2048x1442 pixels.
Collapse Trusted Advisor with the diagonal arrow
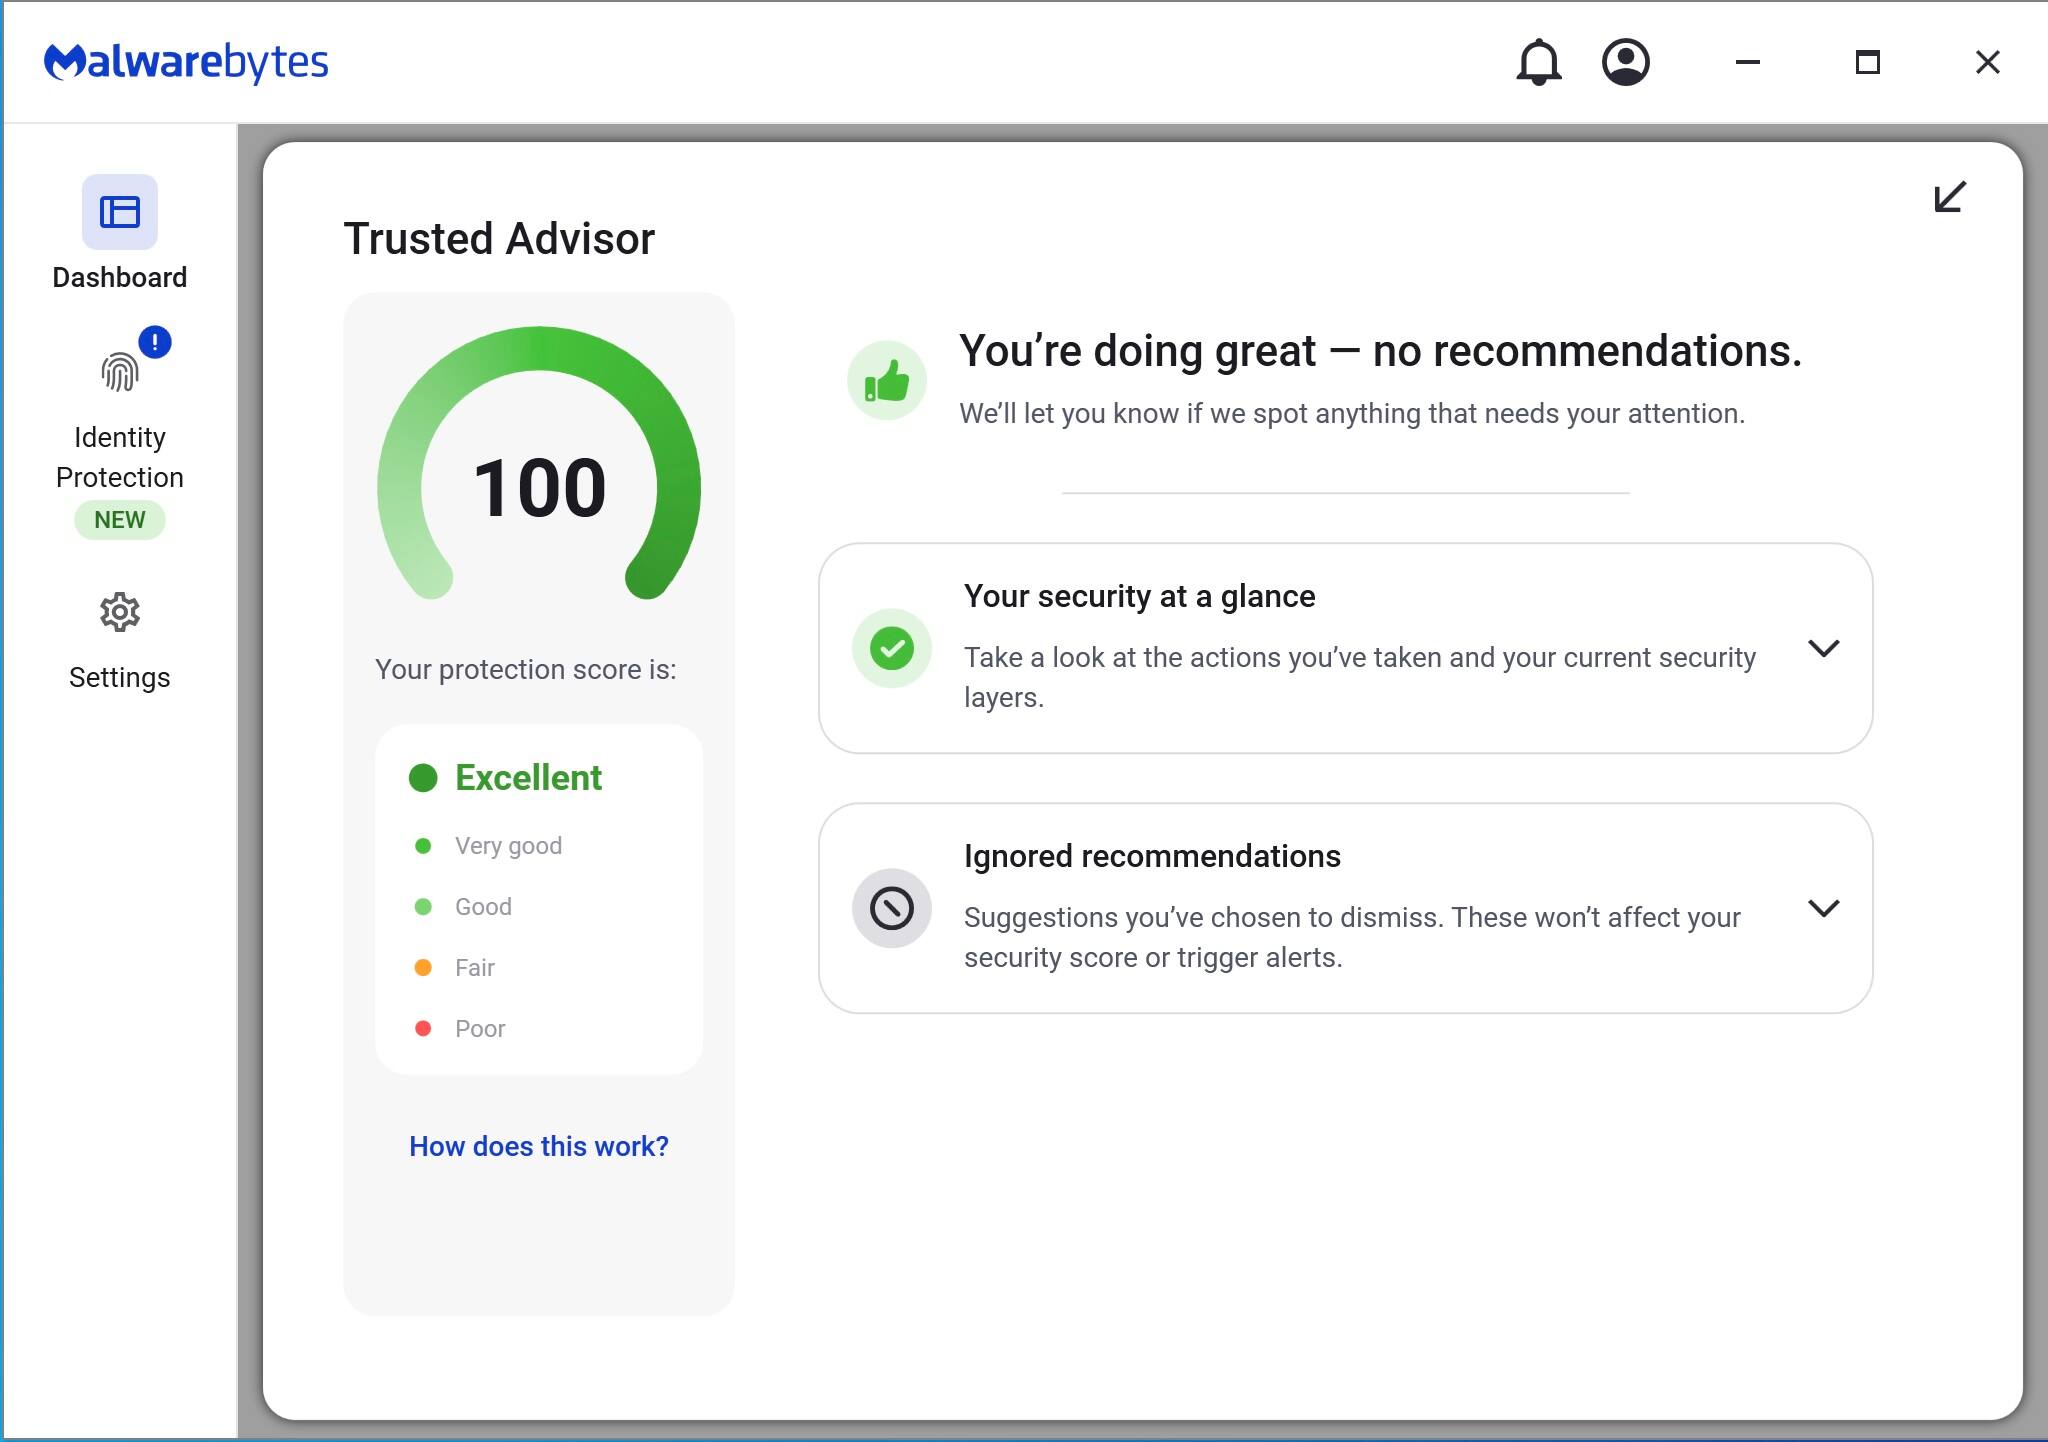(x=1945, y=198)
